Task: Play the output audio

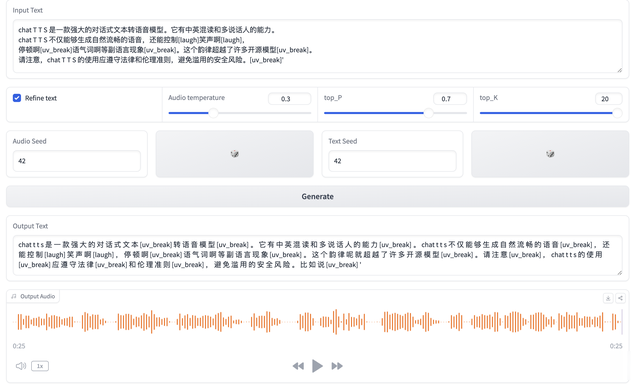Action: [x=317, y=366]
